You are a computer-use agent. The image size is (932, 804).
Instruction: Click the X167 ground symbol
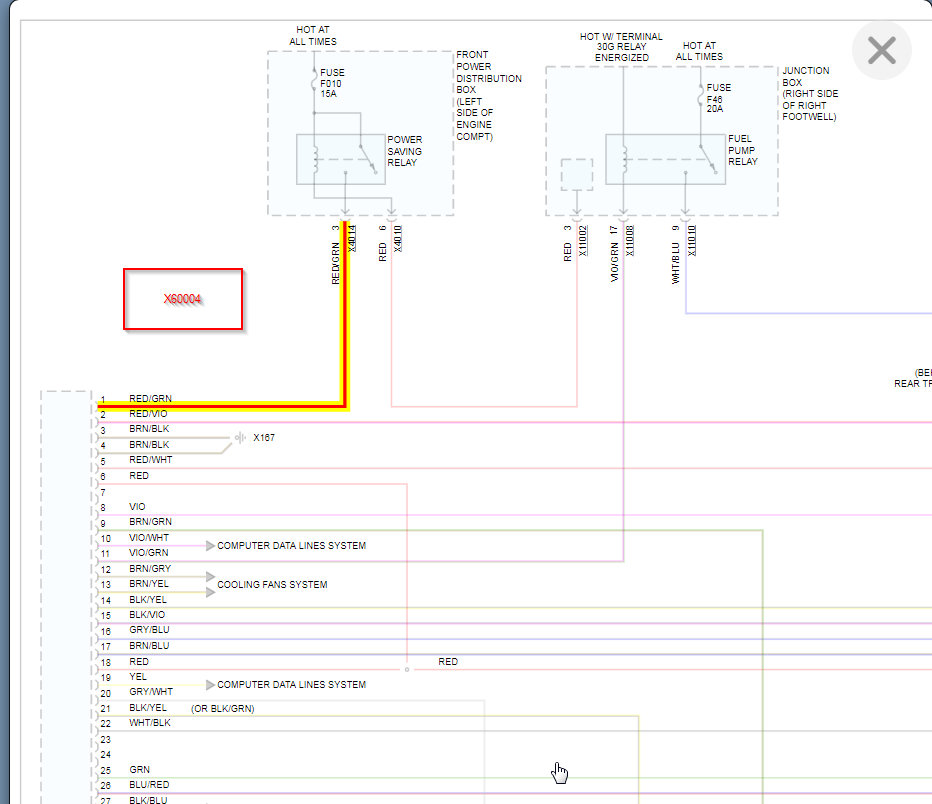pos(240,437)
